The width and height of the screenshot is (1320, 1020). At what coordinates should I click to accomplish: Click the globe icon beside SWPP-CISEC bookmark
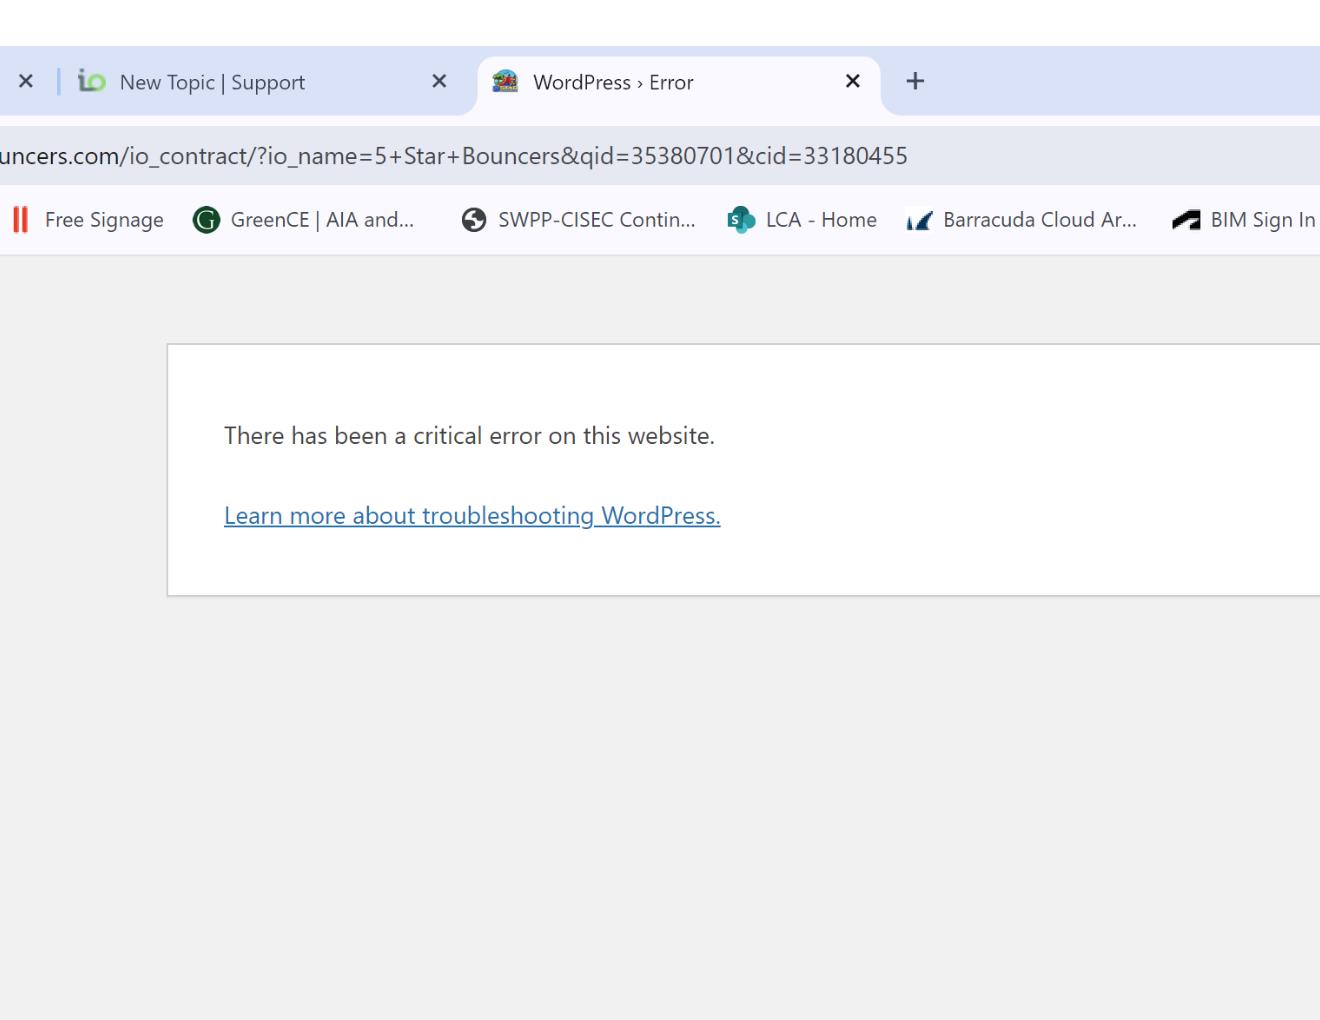pyautogui.click(x=474, y=220)
